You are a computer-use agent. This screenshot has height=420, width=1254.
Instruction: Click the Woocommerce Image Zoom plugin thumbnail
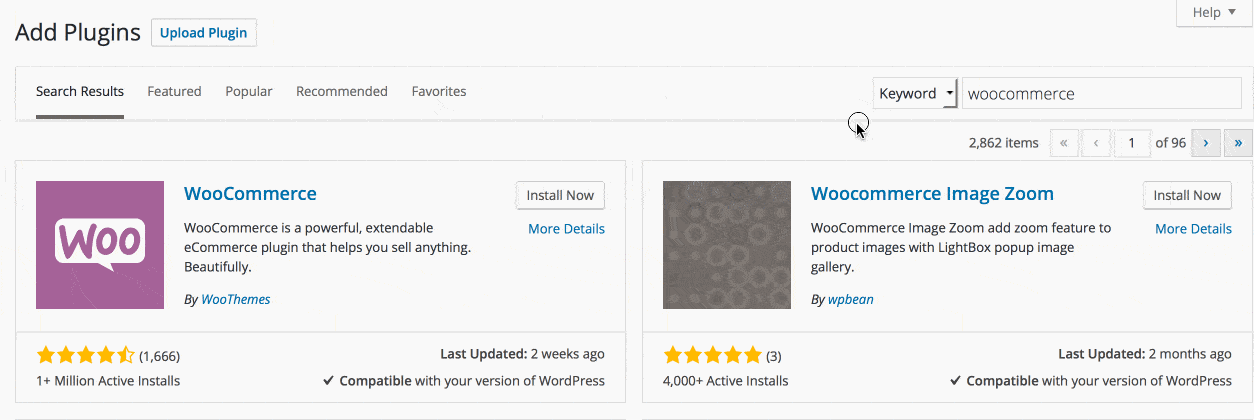727,245
